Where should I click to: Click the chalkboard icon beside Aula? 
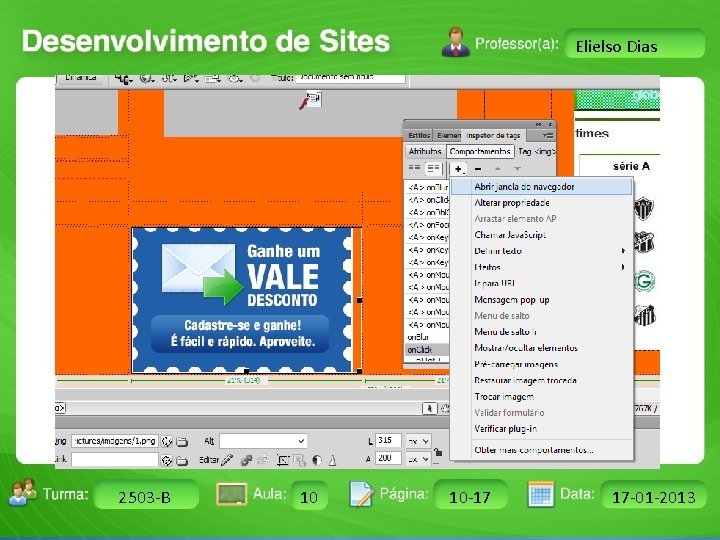[231, 495]
